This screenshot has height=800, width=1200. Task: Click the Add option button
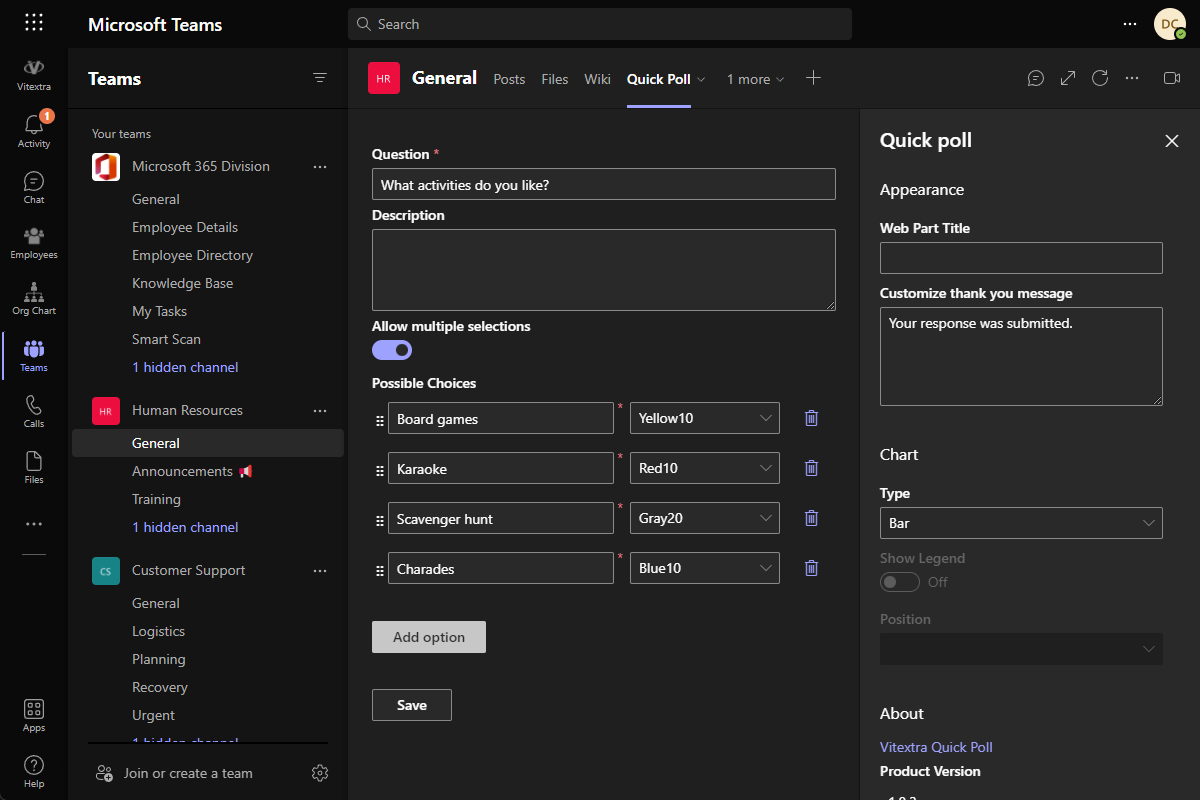429,637
